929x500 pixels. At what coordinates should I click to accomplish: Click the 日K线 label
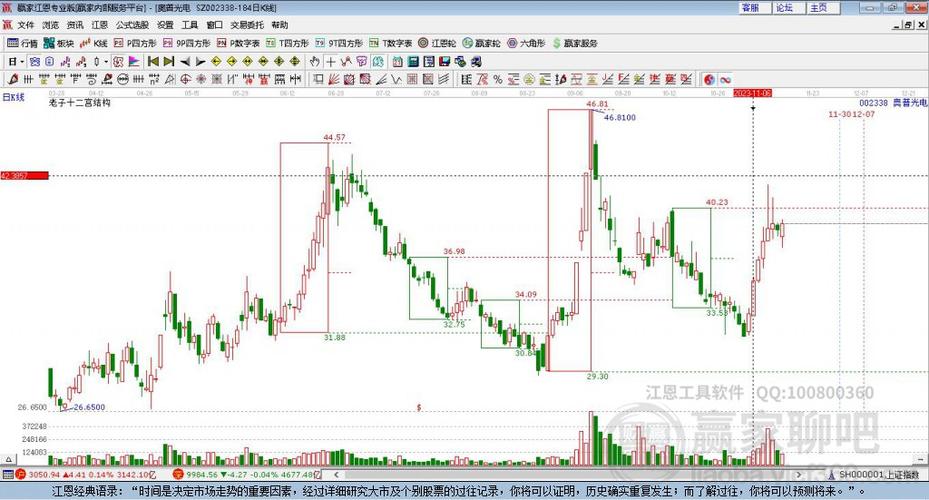[x=13, y=97]
